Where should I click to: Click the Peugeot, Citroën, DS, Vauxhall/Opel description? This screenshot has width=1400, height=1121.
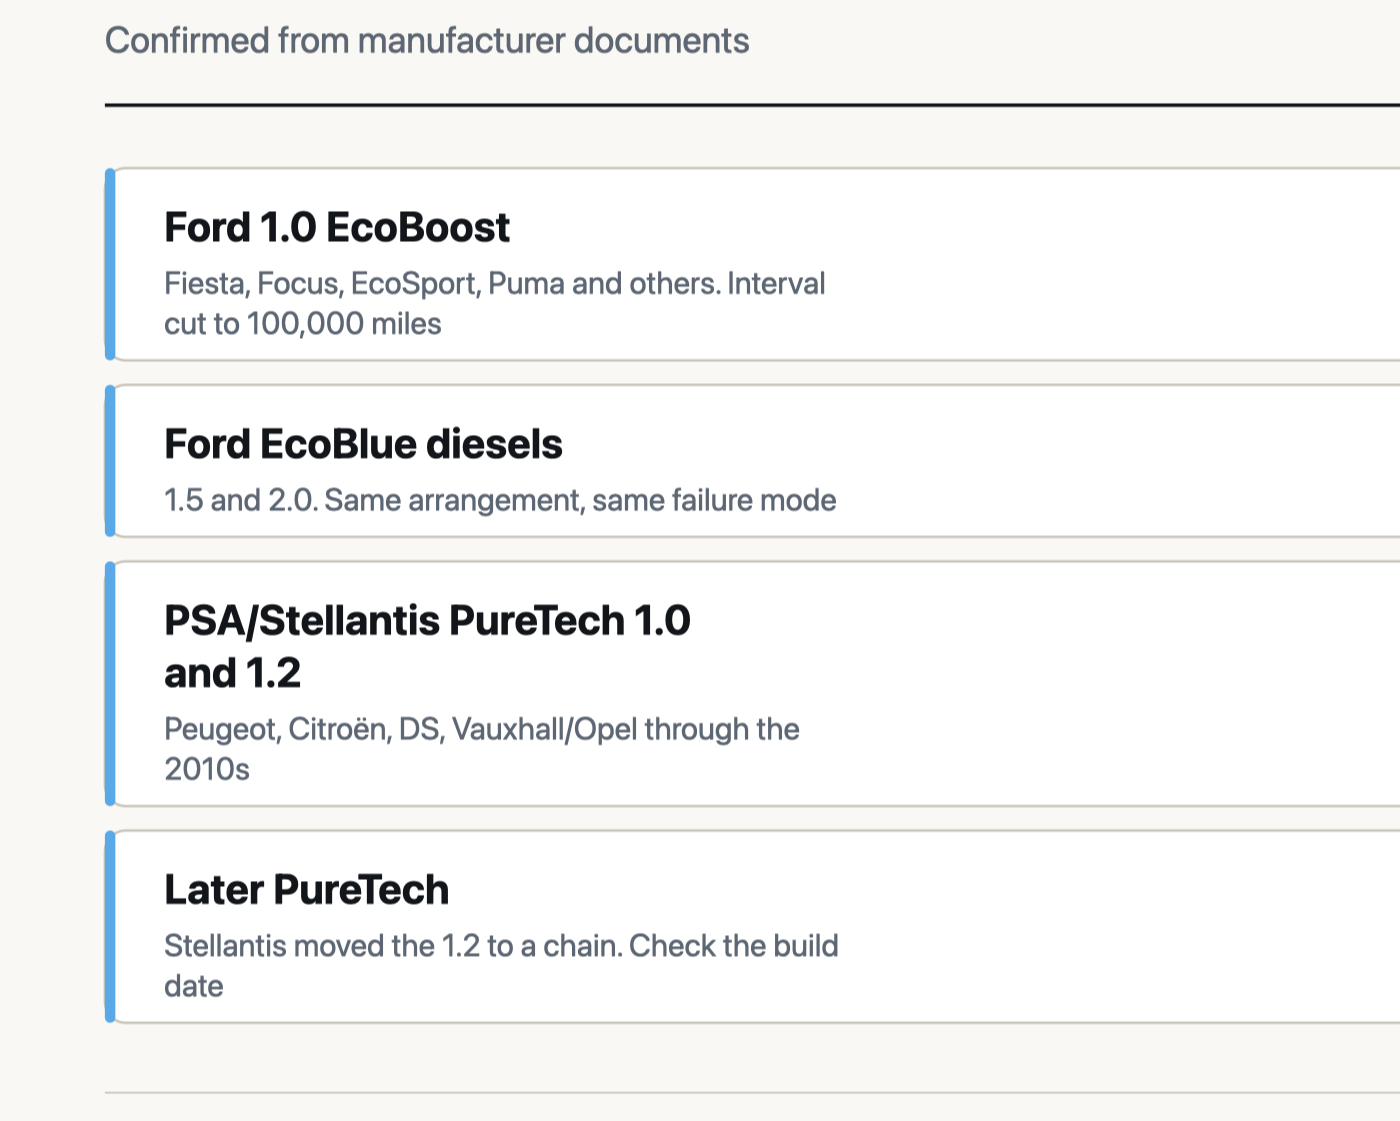click(482, 748)
